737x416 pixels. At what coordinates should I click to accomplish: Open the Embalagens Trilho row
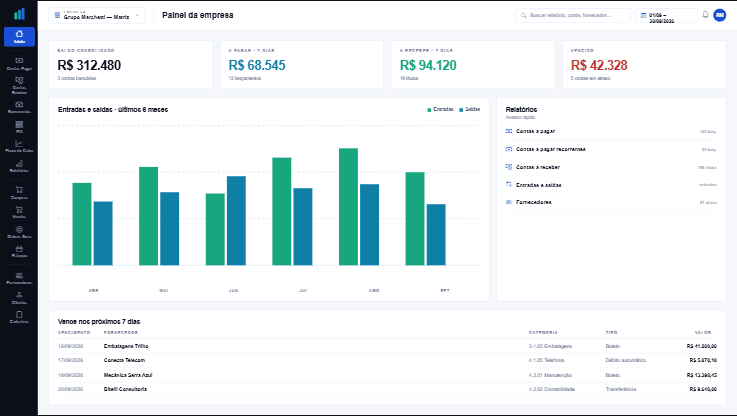pos(387,346)
